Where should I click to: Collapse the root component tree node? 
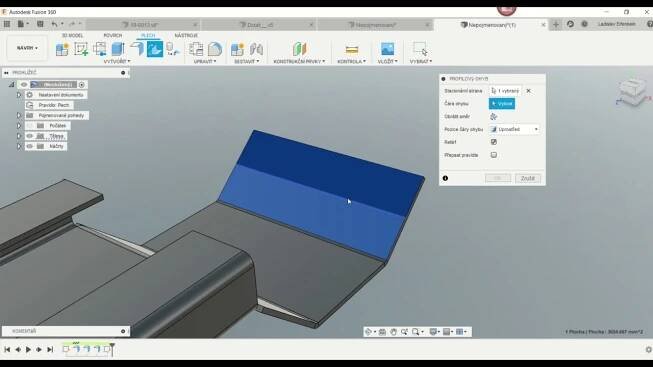click(x=12, y=85)
